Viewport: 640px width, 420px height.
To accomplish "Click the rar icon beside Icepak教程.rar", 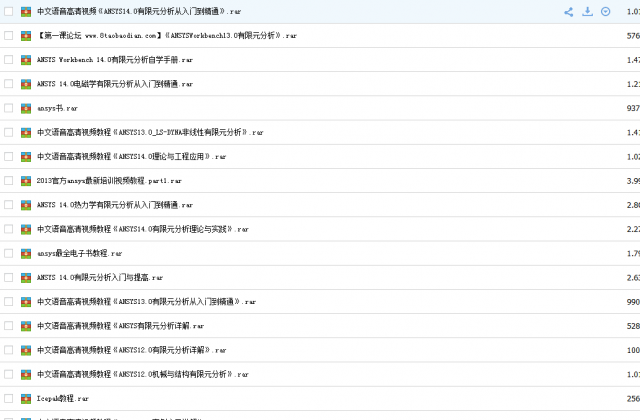I will pyautogui.click(x=26, y=399).
